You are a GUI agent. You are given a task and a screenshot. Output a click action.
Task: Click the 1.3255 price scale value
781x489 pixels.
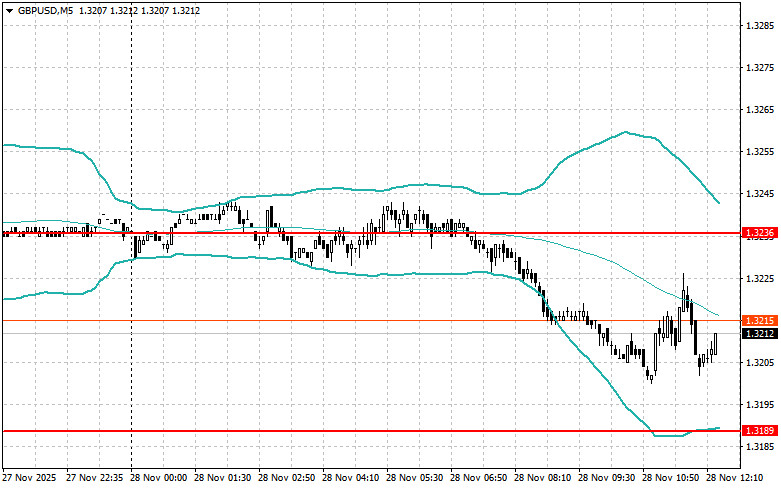(x=761, y=152)
